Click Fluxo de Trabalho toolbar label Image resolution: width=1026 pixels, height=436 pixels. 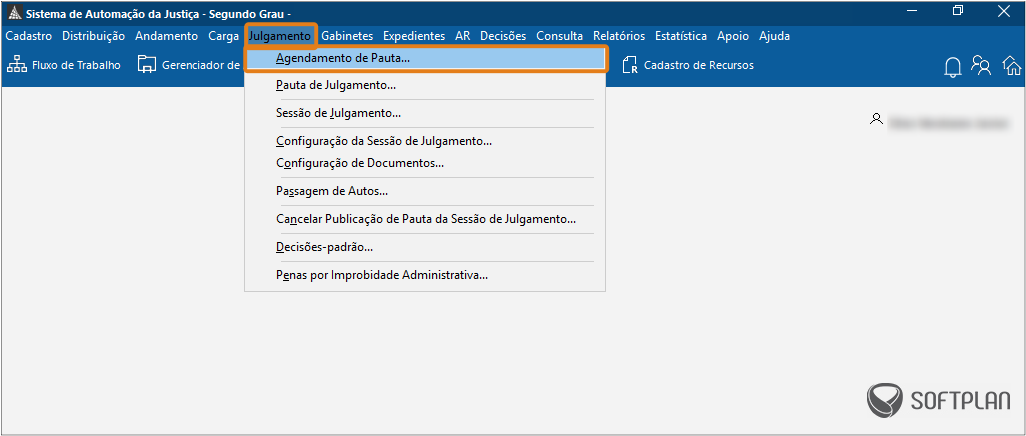pyautogui.click(x=77, y=65)
